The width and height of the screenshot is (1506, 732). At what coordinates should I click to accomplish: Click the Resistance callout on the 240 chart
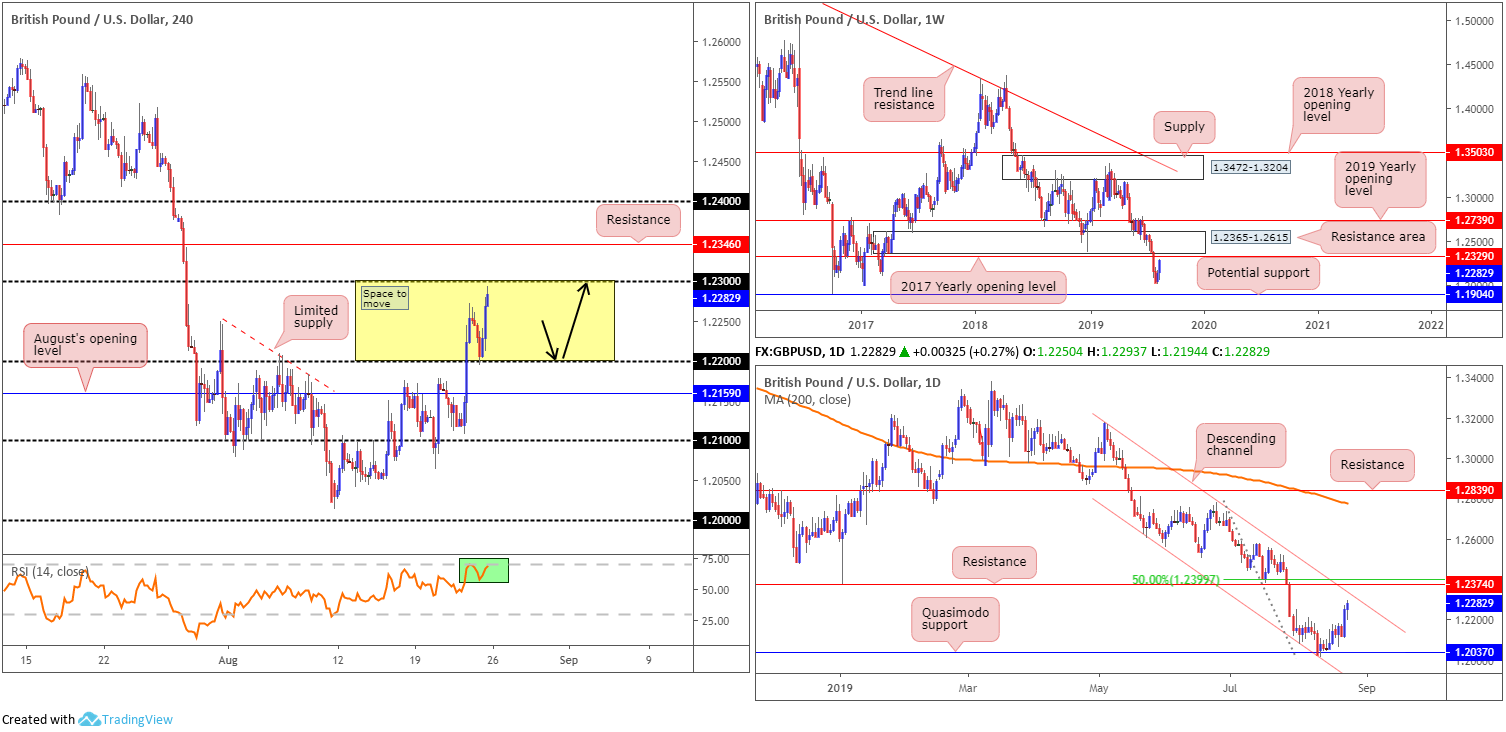click(638, 218)
